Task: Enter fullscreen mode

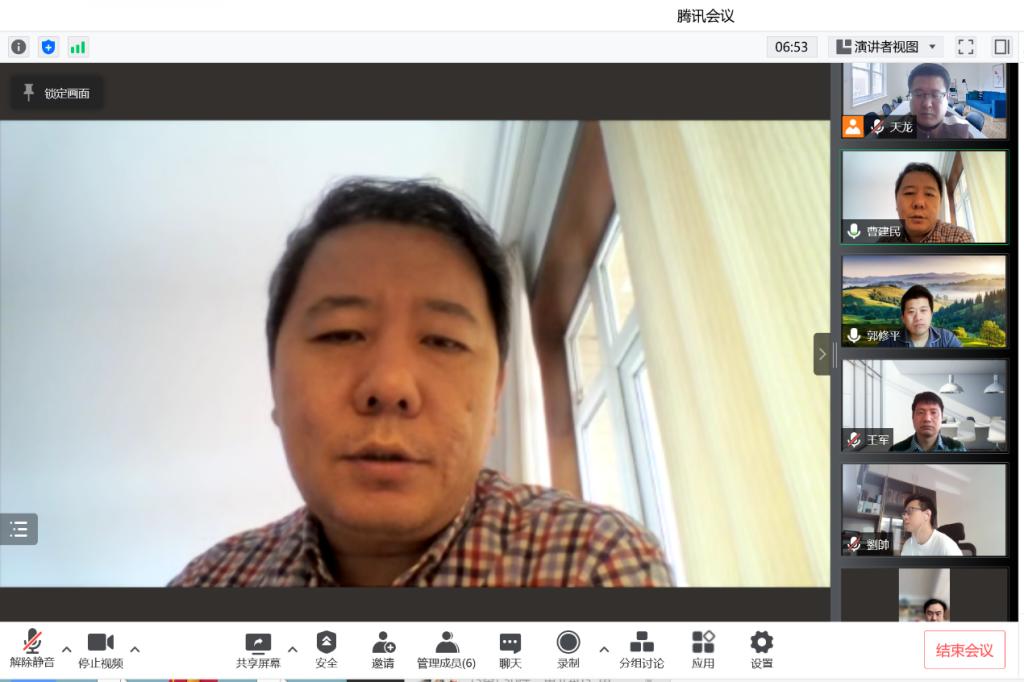Action: coord(965,47)
